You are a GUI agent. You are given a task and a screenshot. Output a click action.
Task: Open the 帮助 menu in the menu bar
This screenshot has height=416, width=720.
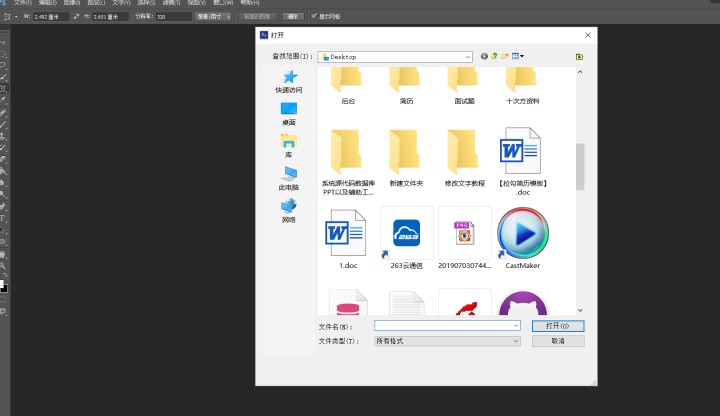[x=250, y=2]
